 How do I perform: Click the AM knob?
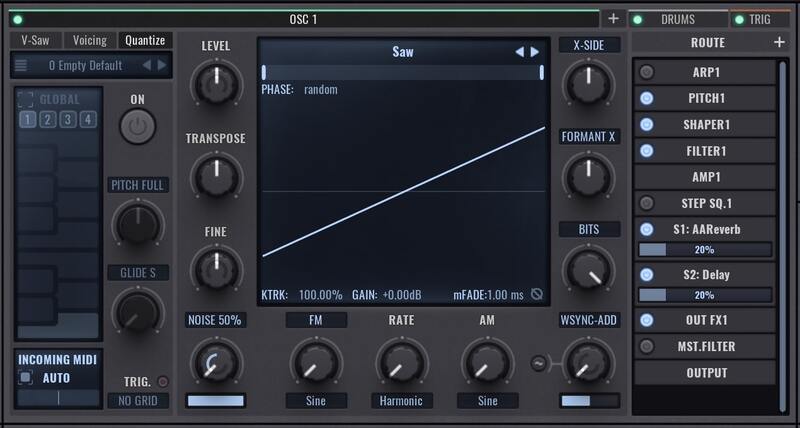(488, 363)
